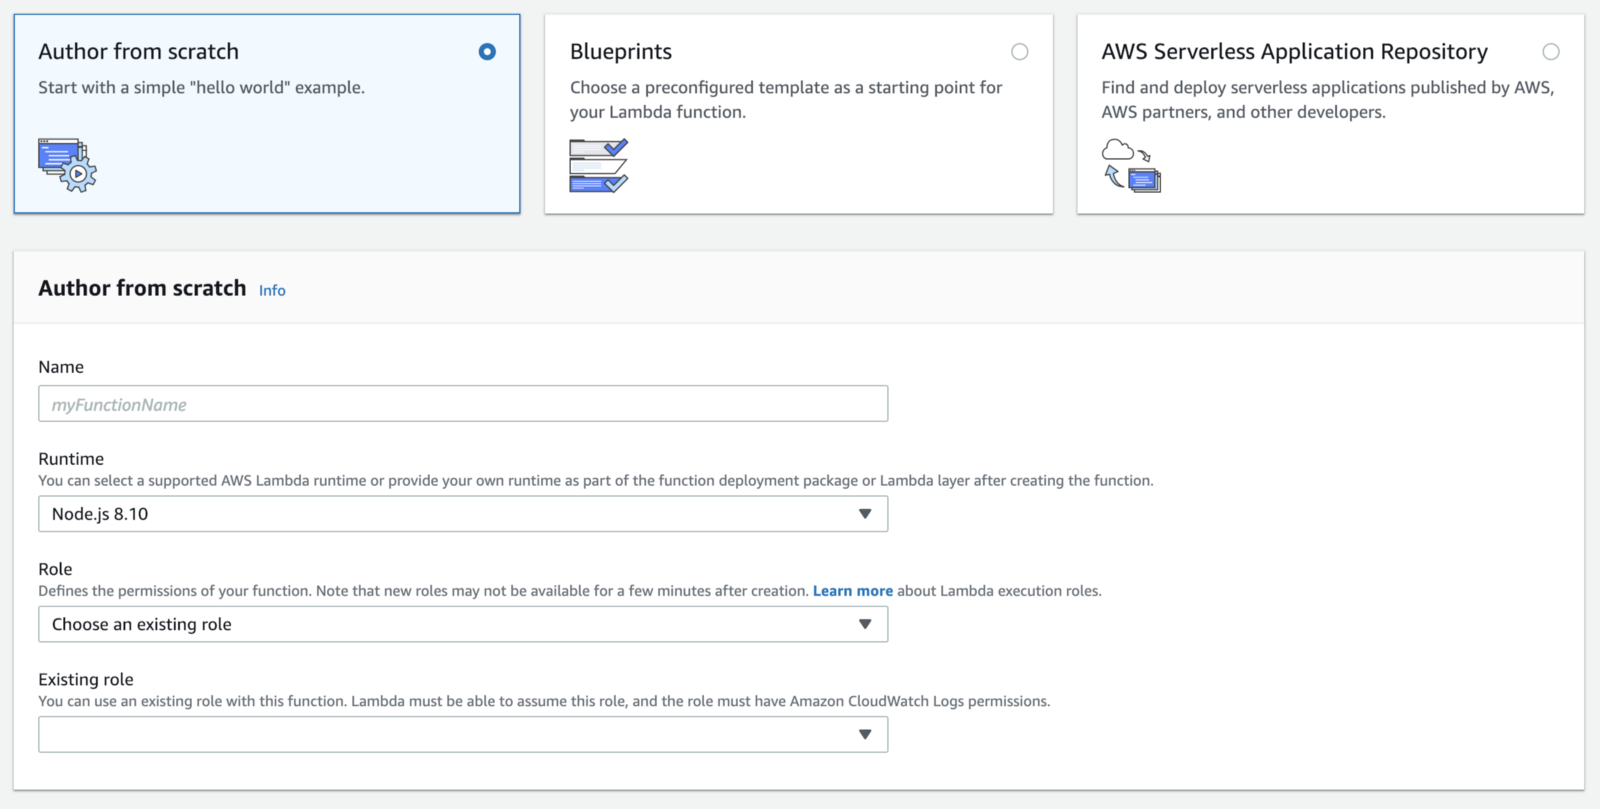
Task: Open the empty Existing role dropdown
Action: [x=462, y=735]
